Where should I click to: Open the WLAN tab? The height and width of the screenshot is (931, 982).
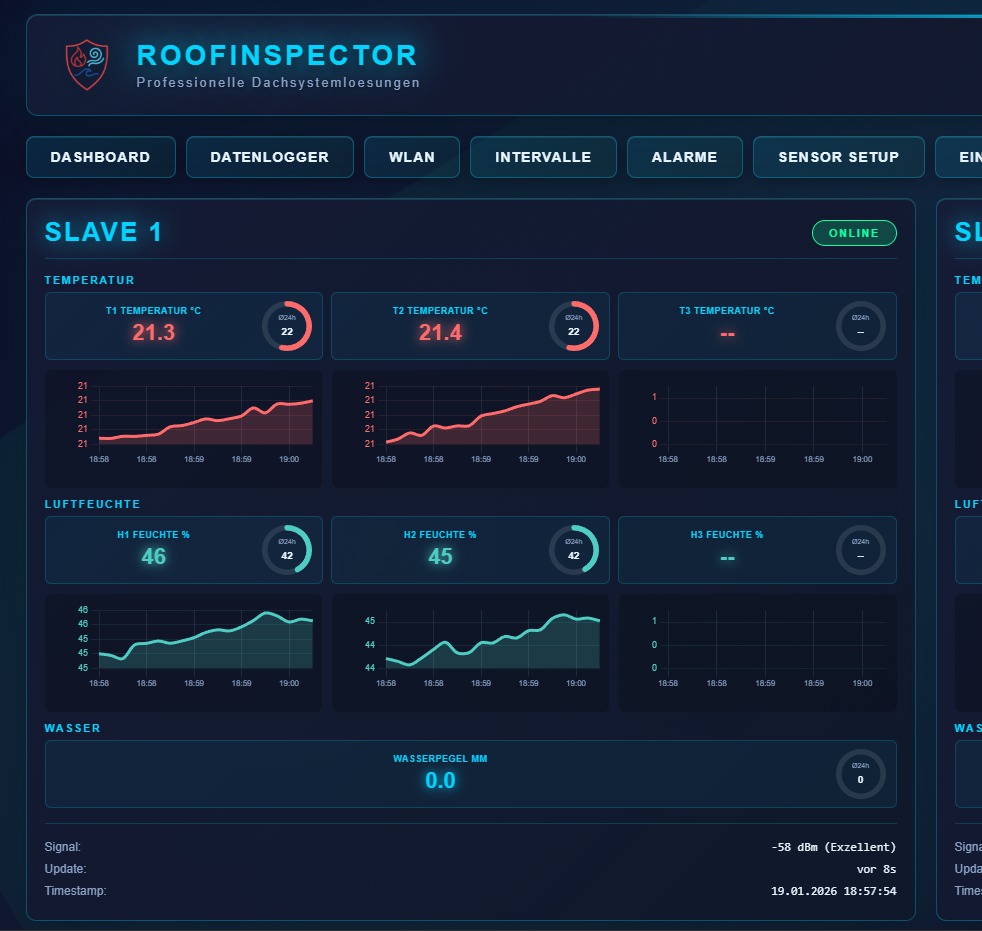[411, 157]
